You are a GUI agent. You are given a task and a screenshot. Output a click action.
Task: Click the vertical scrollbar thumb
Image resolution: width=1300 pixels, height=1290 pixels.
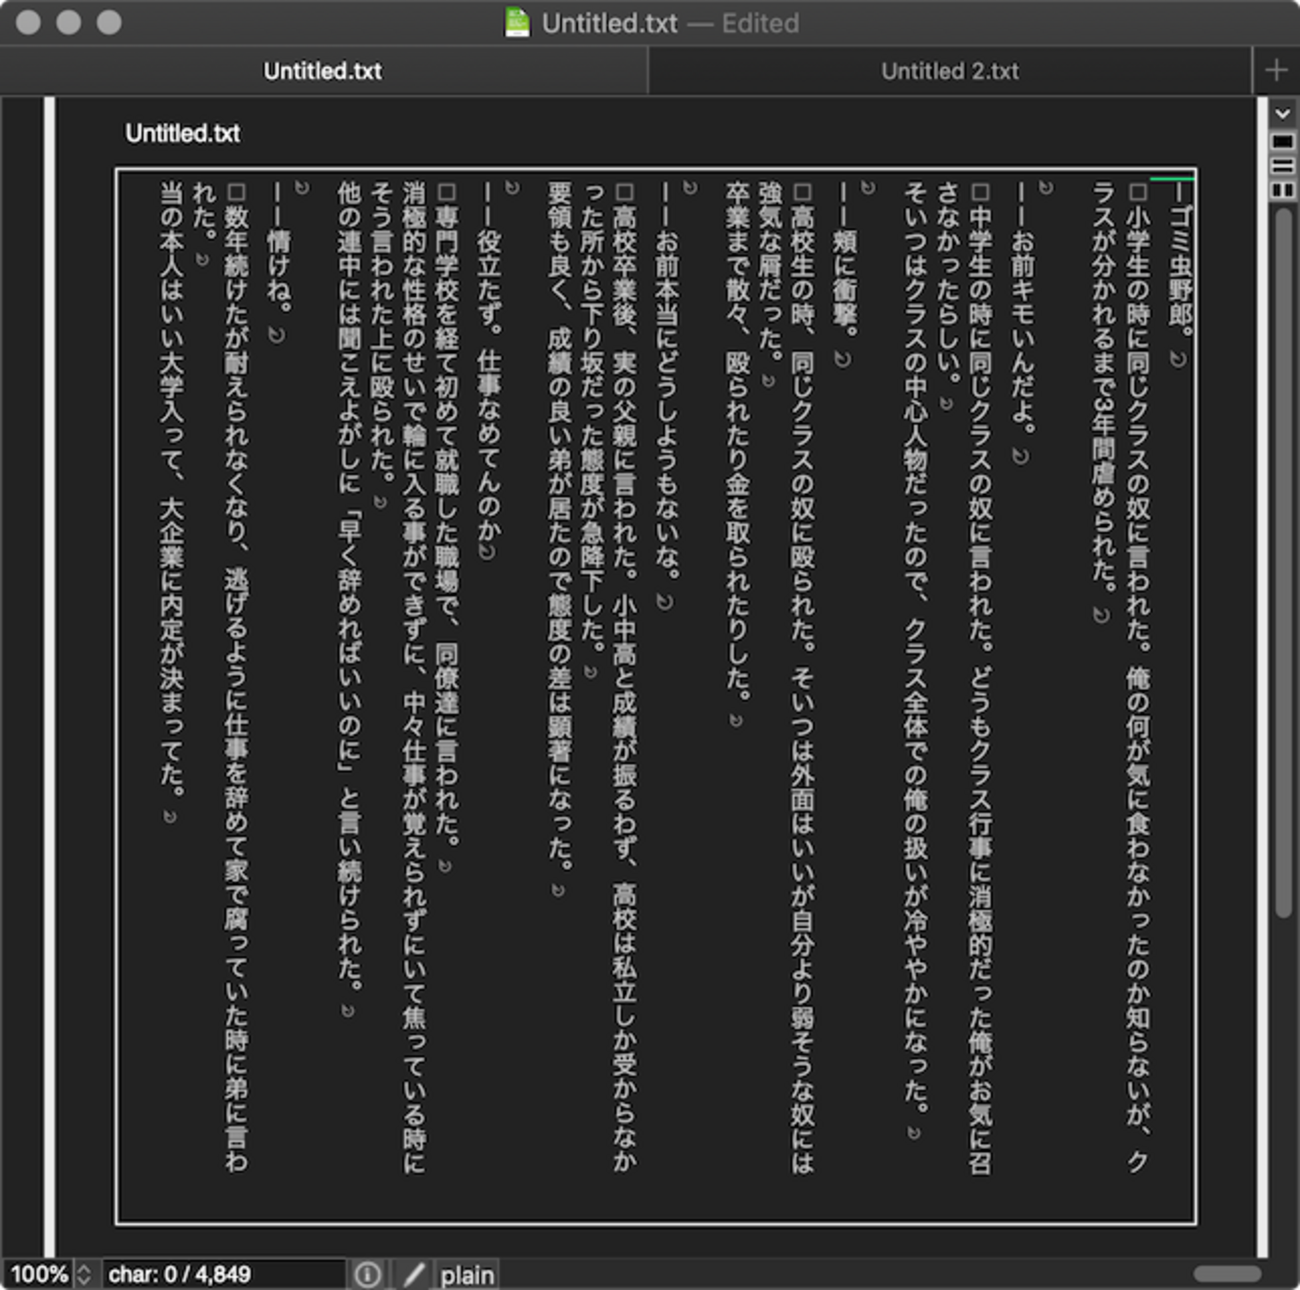pyautogui.click(x=1283, y=563)
